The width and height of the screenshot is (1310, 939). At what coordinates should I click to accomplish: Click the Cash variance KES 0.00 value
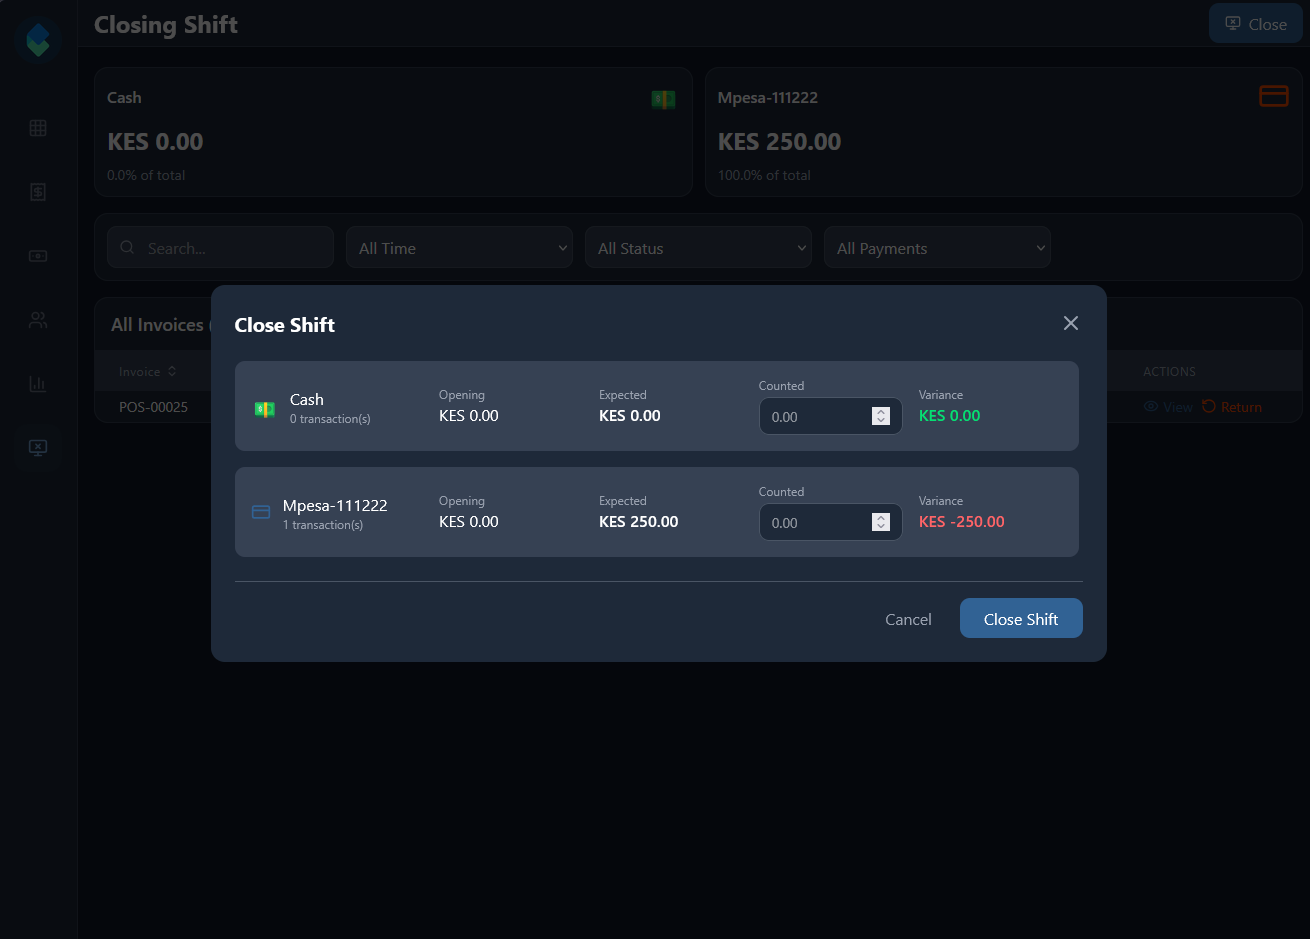[949, 416]
